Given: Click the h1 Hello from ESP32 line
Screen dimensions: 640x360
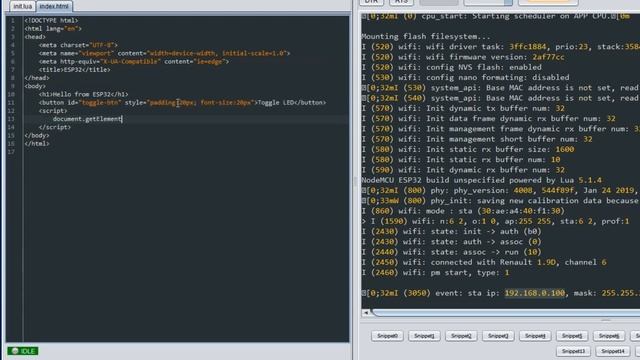Looking at the screenshot, I should [83, 94].
